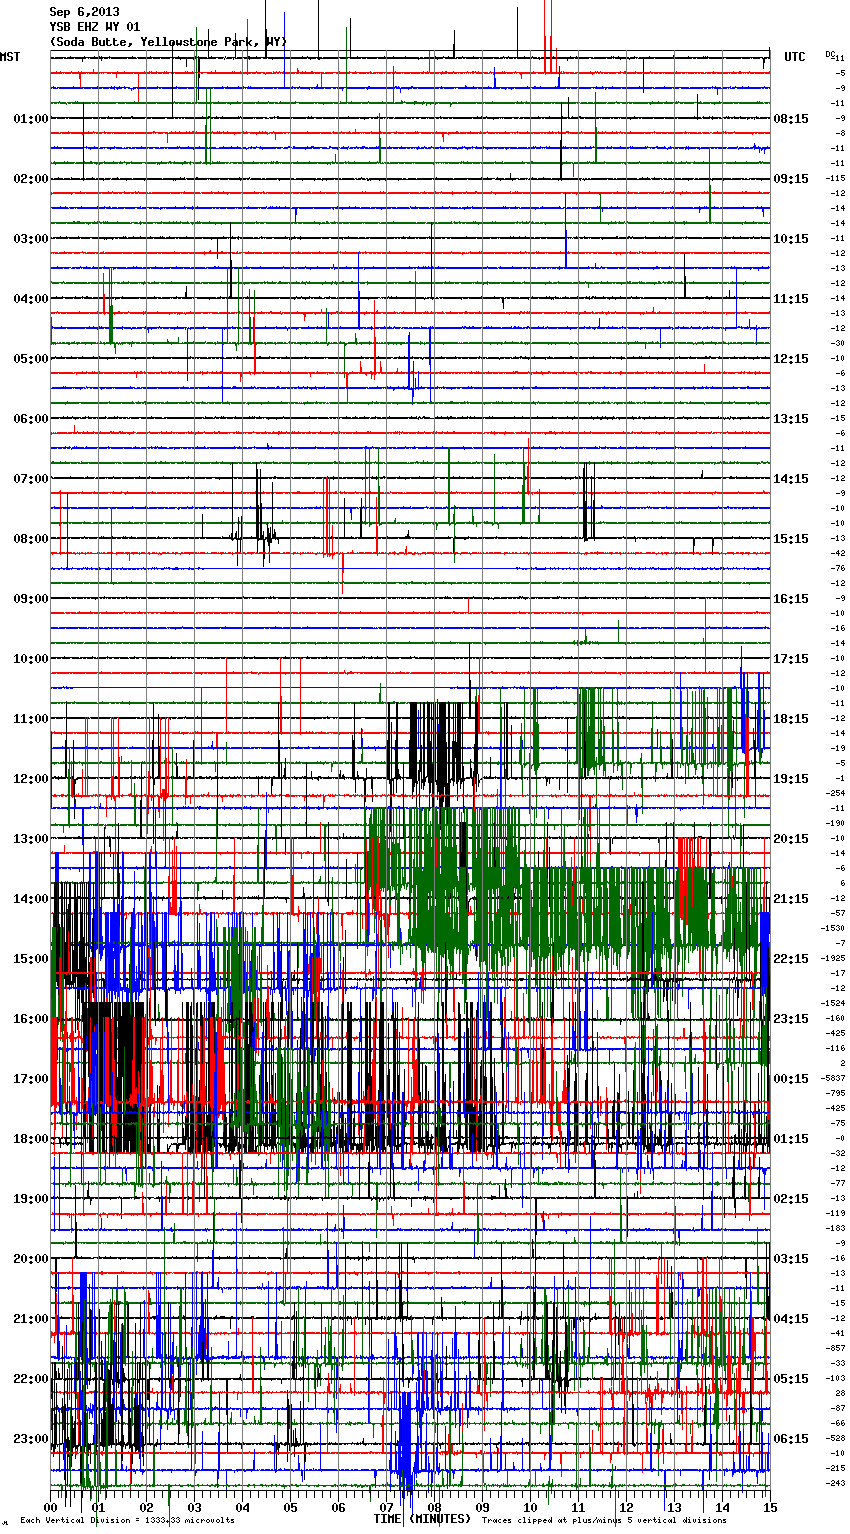This screenshot has height=1534, width=850.
Task: Click the TIME (MINUTES) axis title
Action: [x=422, y=1519]
